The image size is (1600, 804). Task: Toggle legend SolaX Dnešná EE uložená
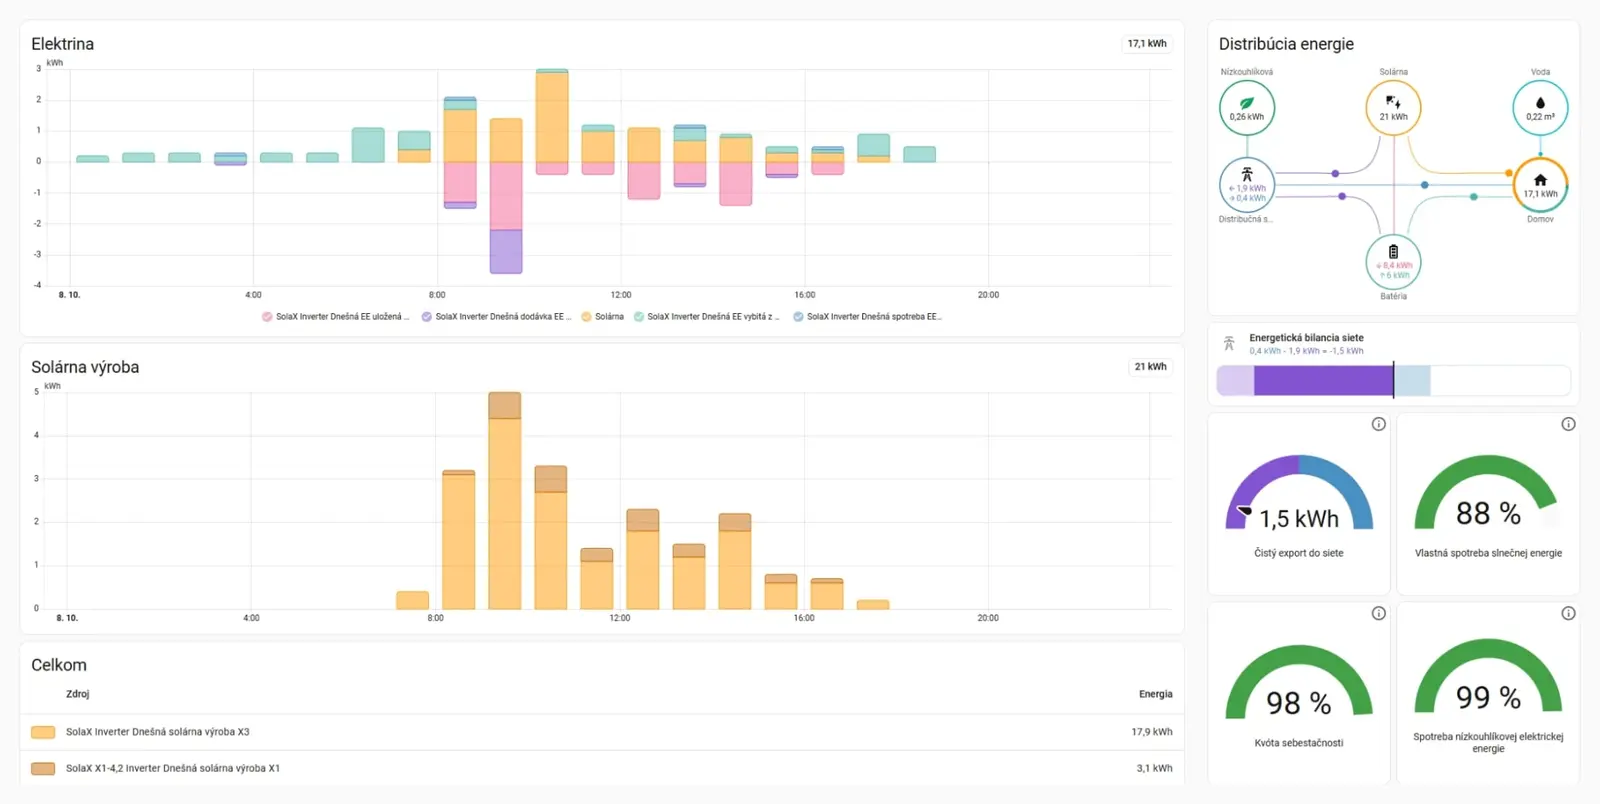pos(335,317)
